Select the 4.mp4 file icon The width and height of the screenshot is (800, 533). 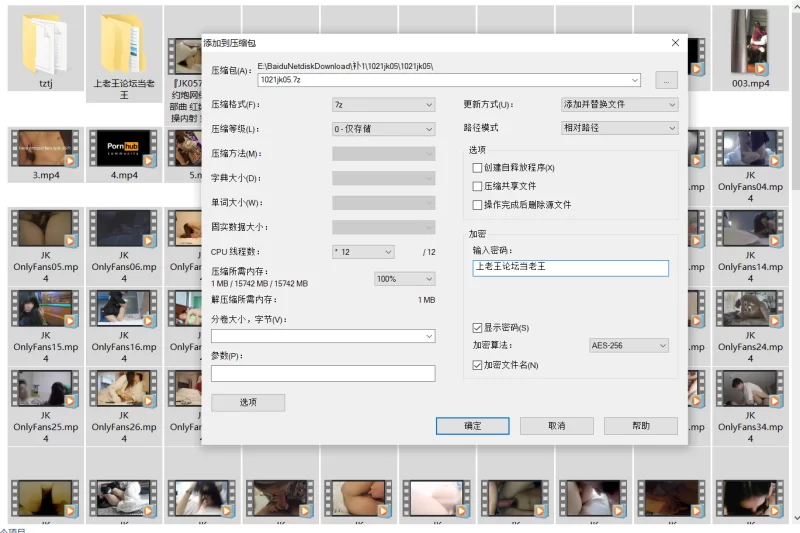pos(124,148)
